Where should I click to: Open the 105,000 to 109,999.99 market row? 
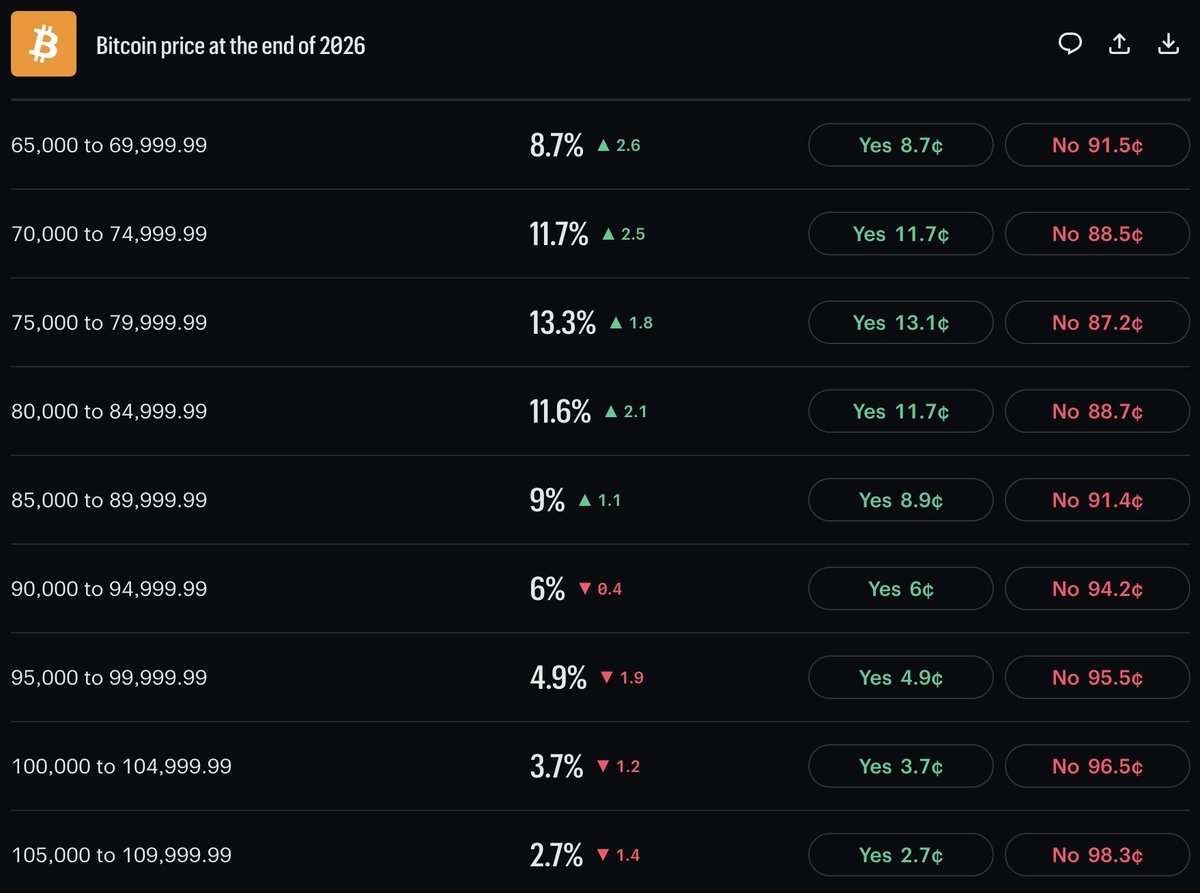coord(600,855)
